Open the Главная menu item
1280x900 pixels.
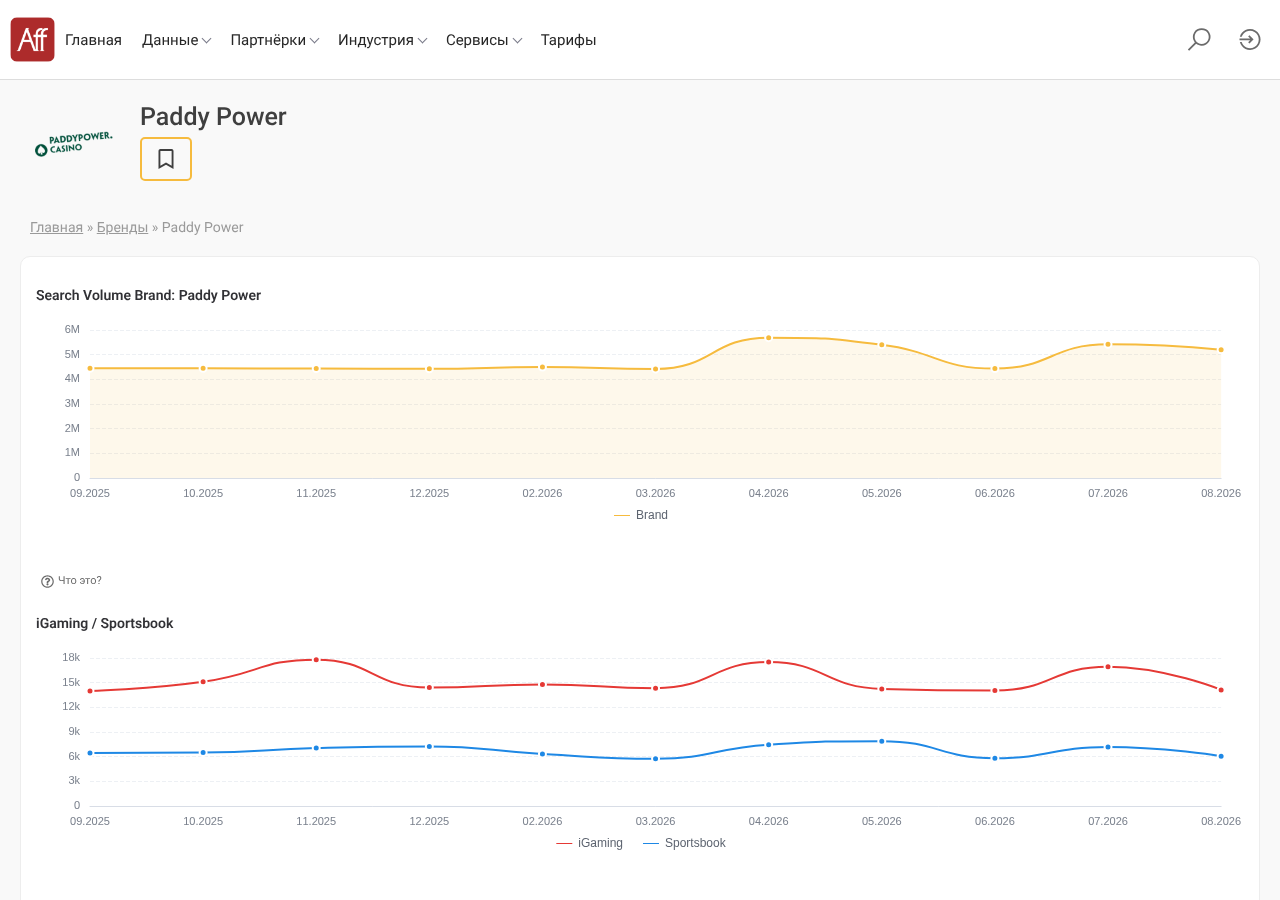[93, 40]
